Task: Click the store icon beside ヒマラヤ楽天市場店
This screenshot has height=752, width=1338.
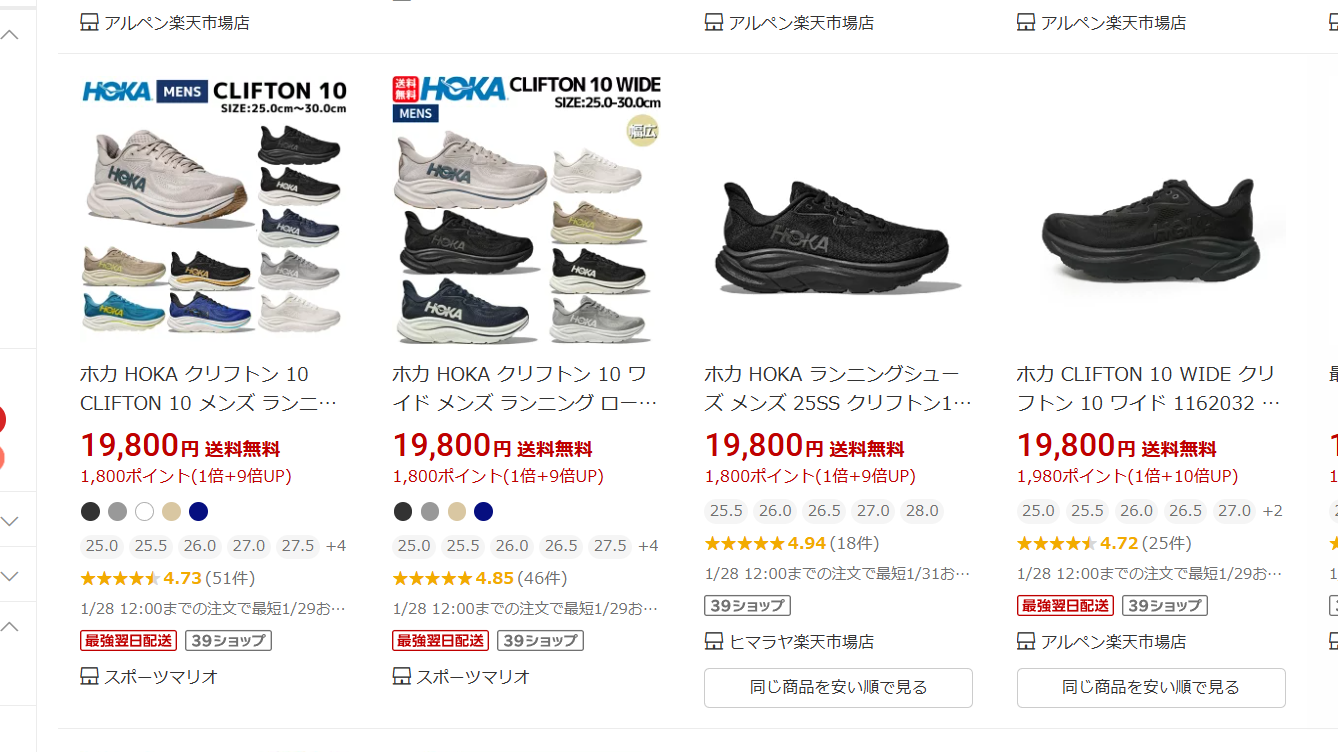Action: tap(714, 641)
